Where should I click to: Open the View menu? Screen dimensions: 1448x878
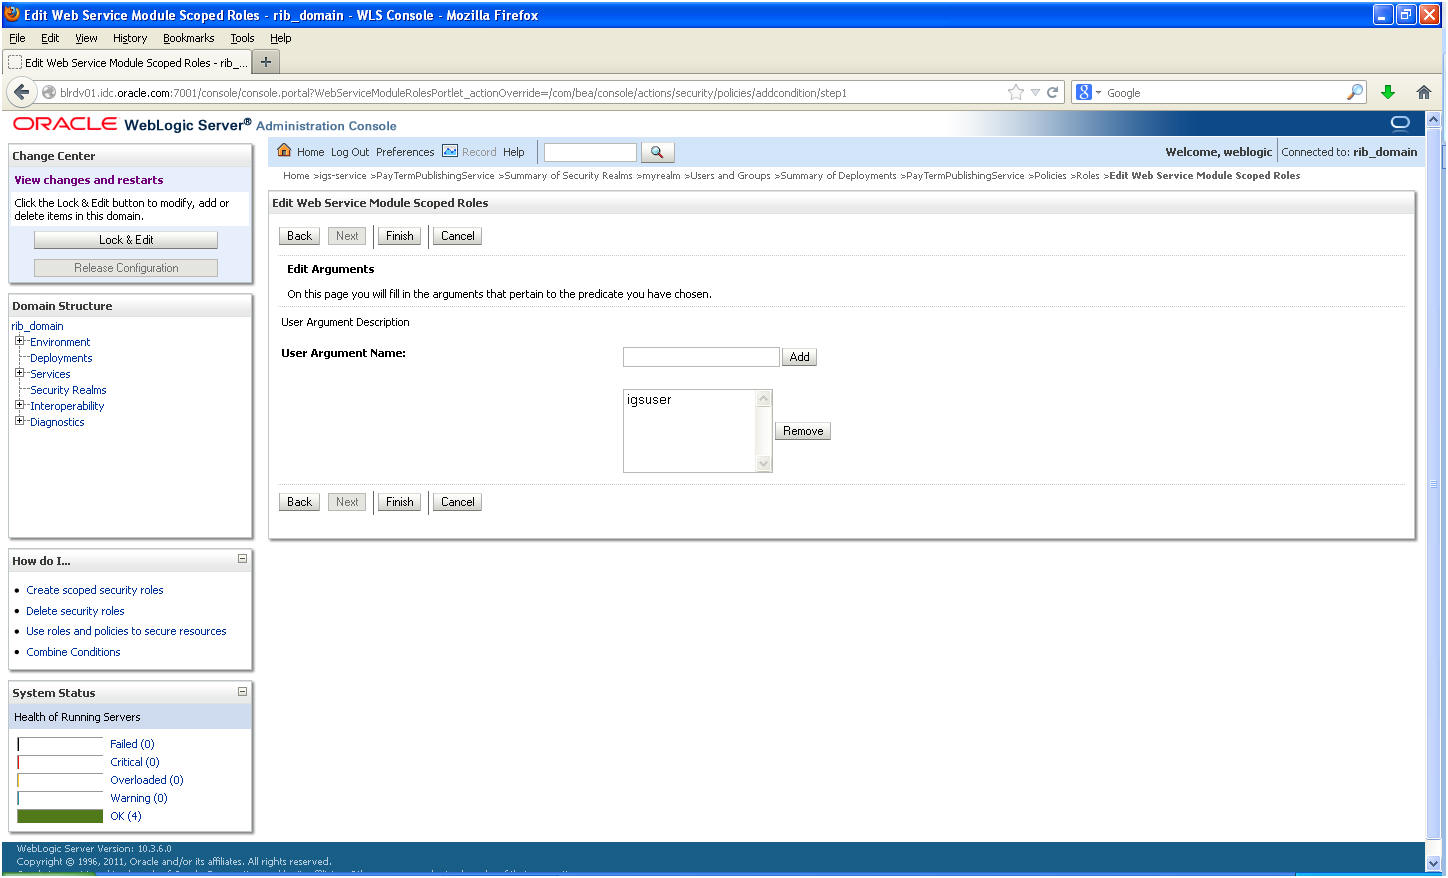coord(86,38)
